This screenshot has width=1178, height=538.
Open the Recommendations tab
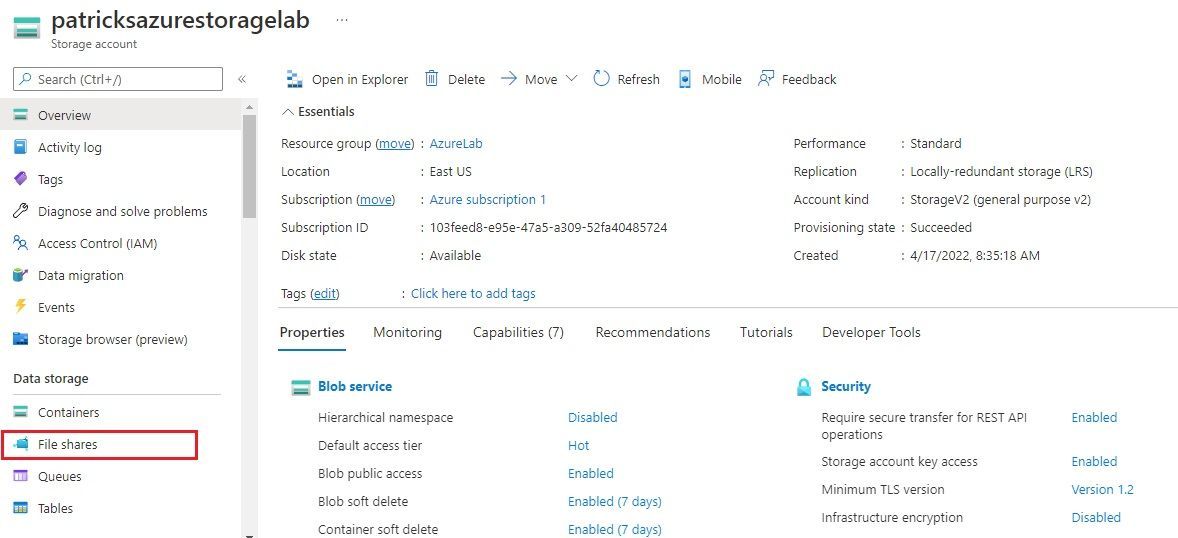(x=652, y=332)
